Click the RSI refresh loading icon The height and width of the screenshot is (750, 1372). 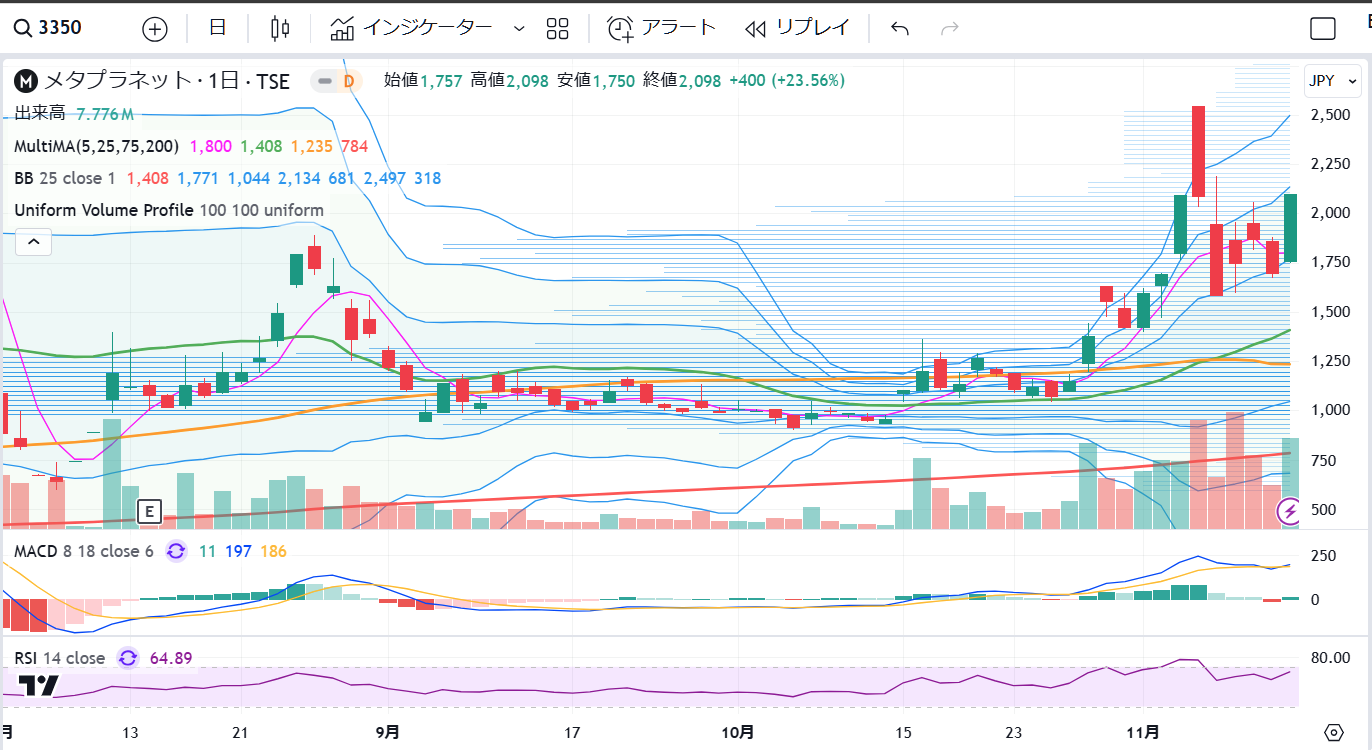pos(128,658)
